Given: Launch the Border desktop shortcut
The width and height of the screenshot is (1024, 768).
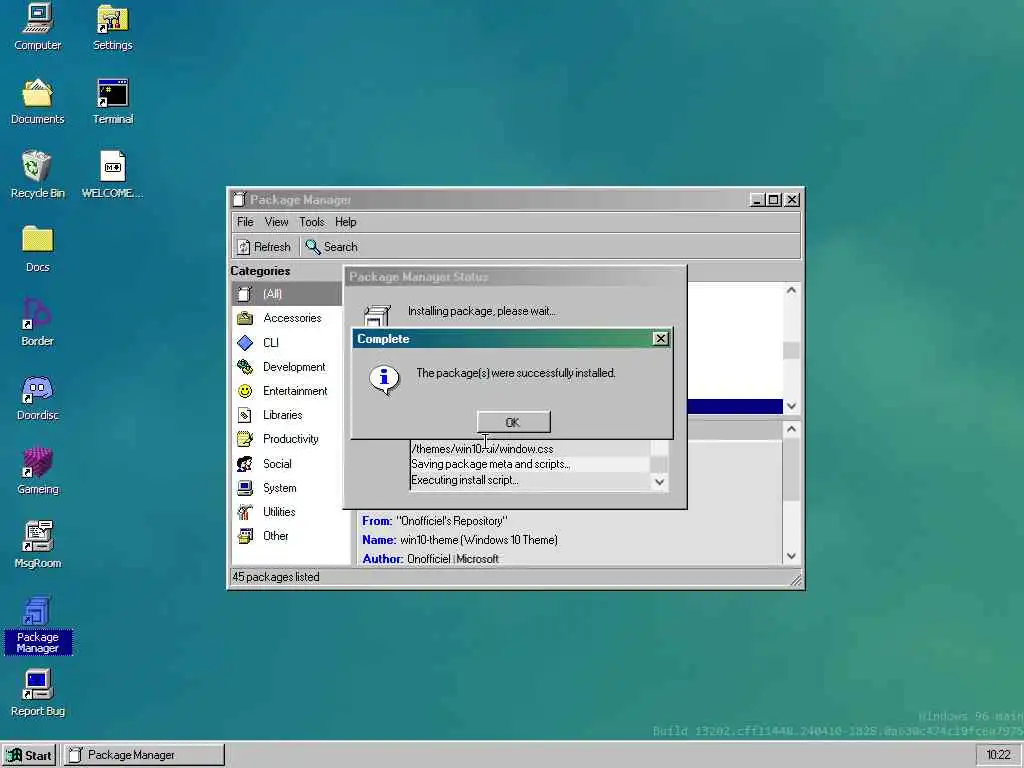Looking at the screenshot, I should (x=37, y=323).
